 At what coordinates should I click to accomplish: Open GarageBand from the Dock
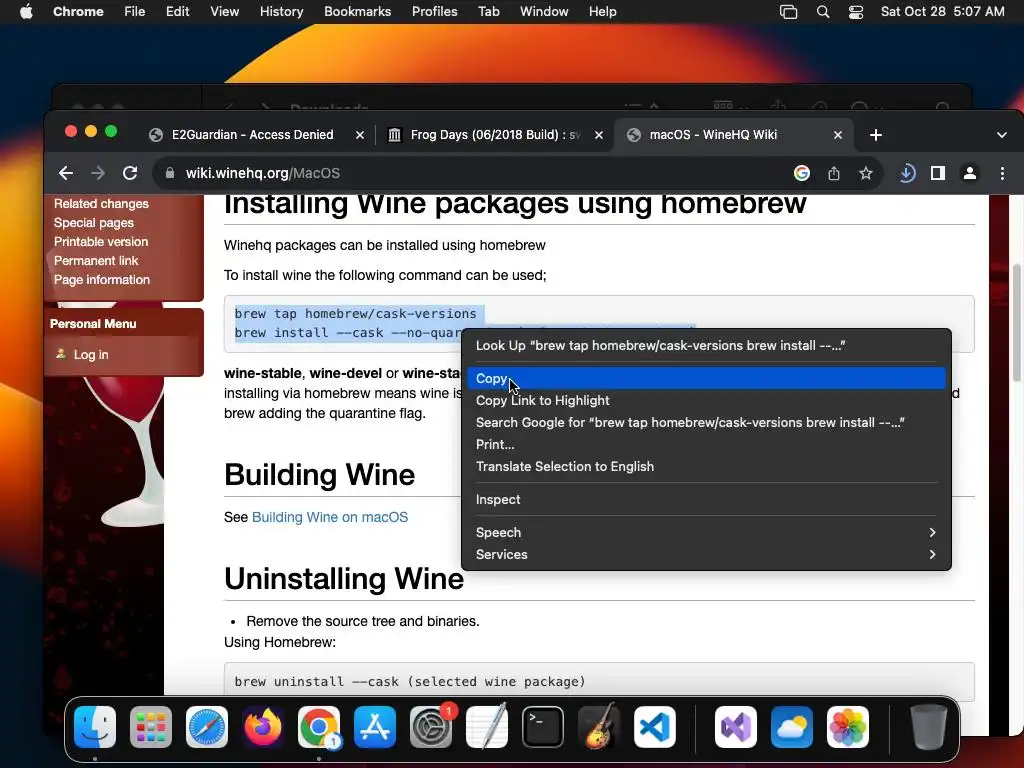click(599, 727)
